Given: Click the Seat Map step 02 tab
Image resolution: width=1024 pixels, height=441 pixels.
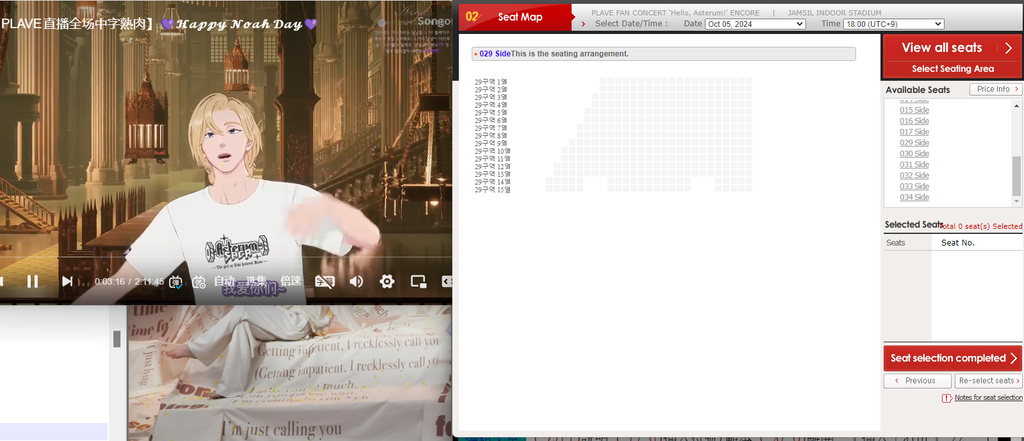Looking at the screenshot, I should tap(515, 17).
